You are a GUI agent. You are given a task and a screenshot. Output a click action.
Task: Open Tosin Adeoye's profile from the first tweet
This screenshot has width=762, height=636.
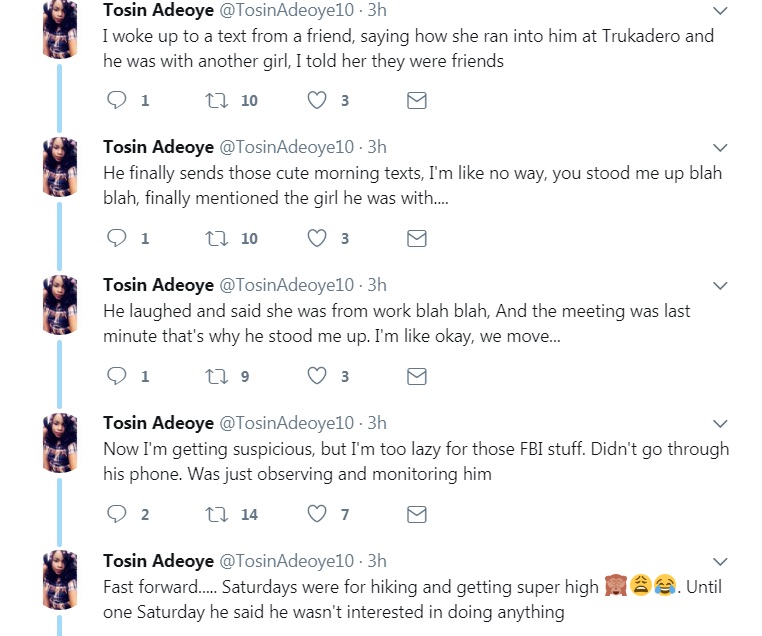click(x=157, y=10)
